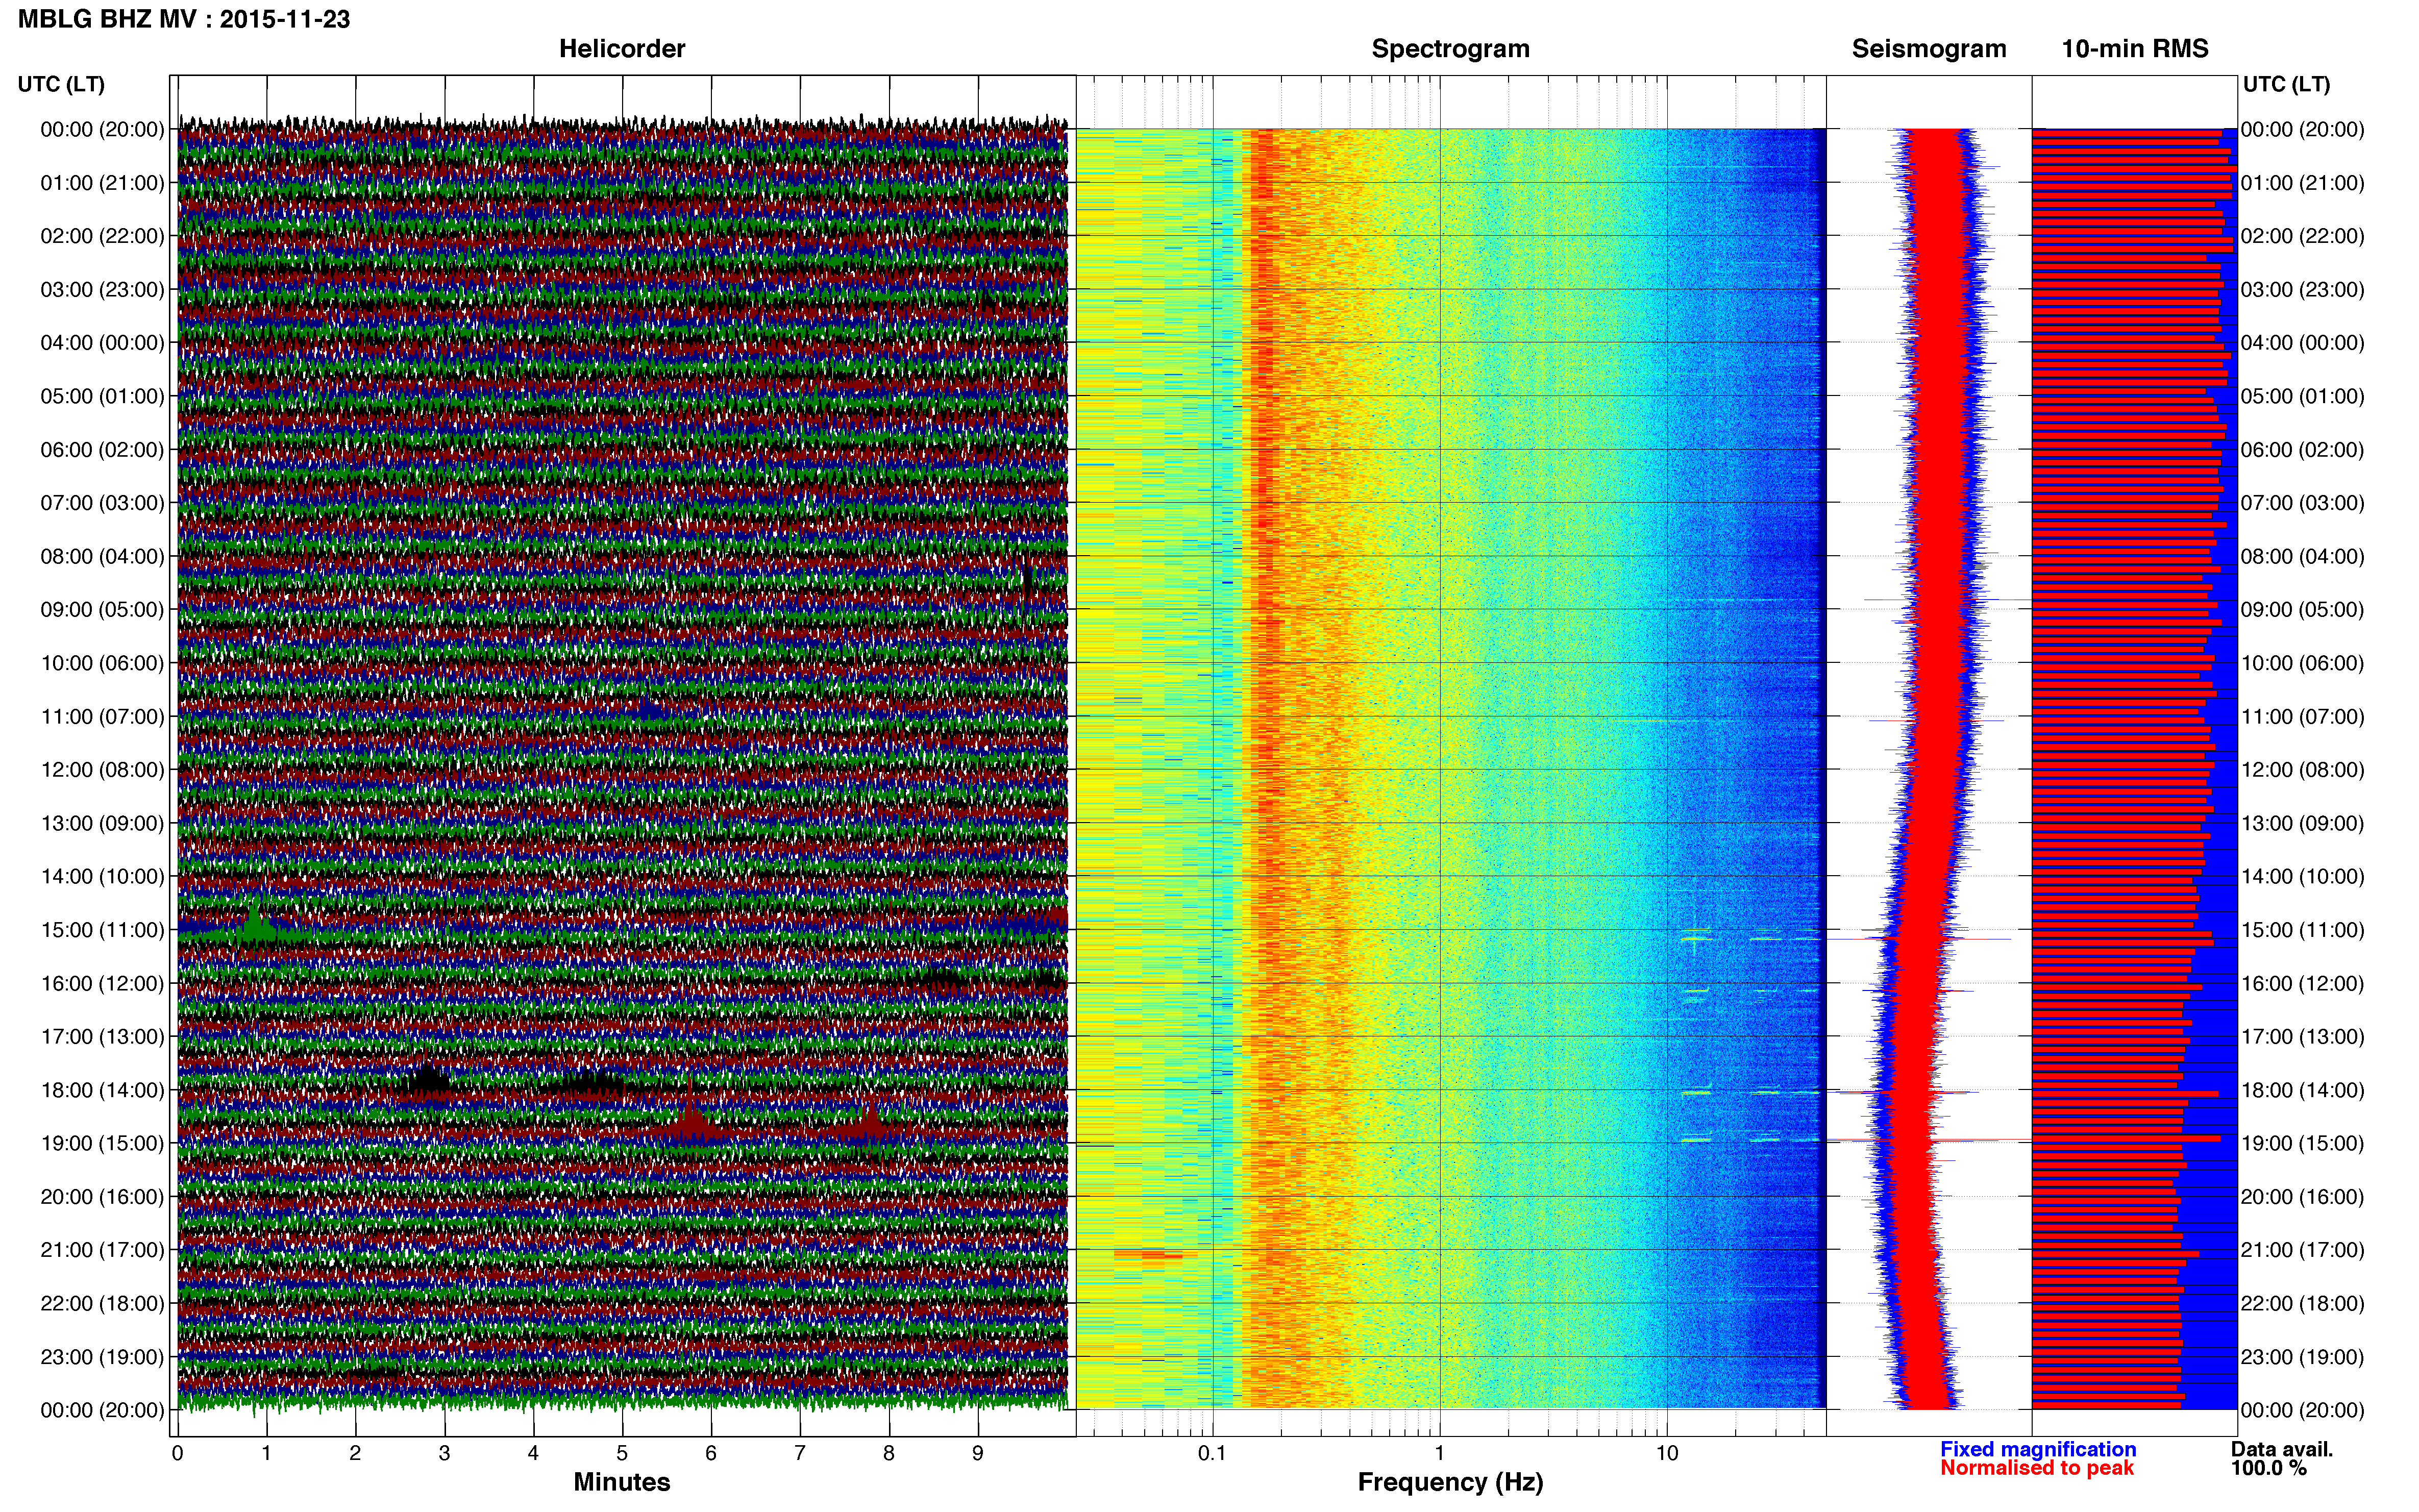Click Helicorder time label 10:00 (06:00)

pyautogui.click(x=102, y=663)
